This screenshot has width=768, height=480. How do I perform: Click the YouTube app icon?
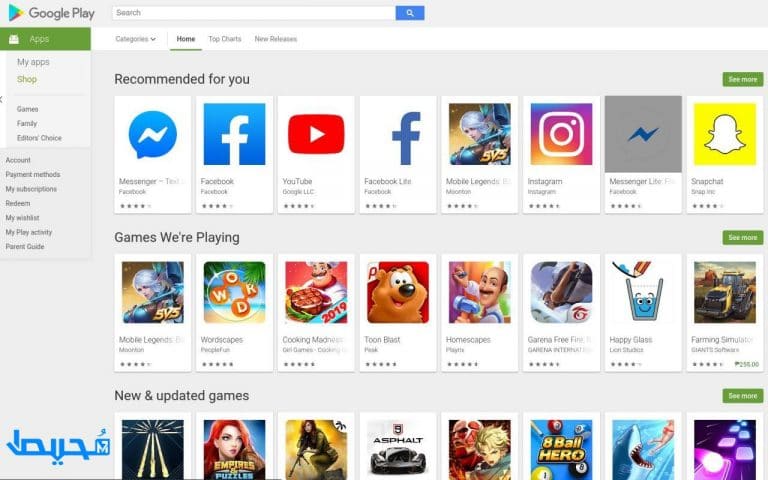point(316,134)
